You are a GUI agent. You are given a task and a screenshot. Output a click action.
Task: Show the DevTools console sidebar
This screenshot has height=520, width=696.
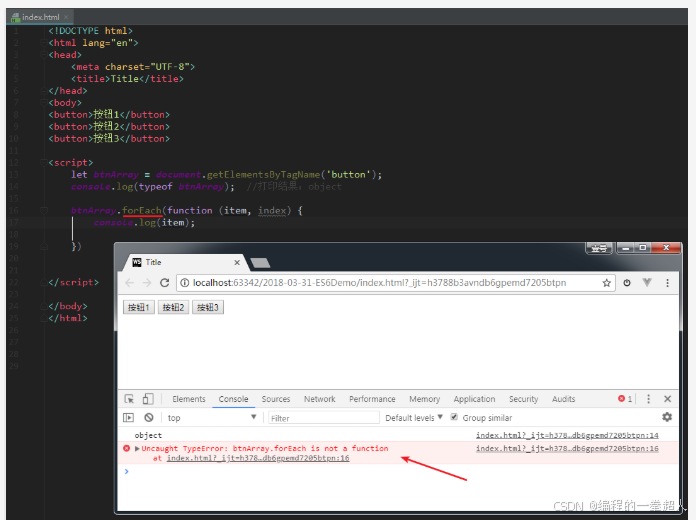(x=128, y=417)
